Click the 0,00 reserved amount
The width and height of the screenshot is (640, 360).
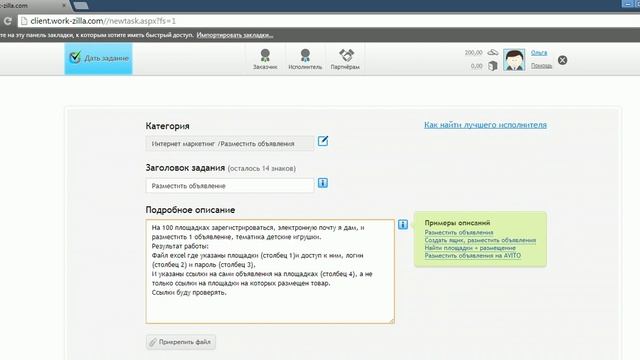pos(476,66)
